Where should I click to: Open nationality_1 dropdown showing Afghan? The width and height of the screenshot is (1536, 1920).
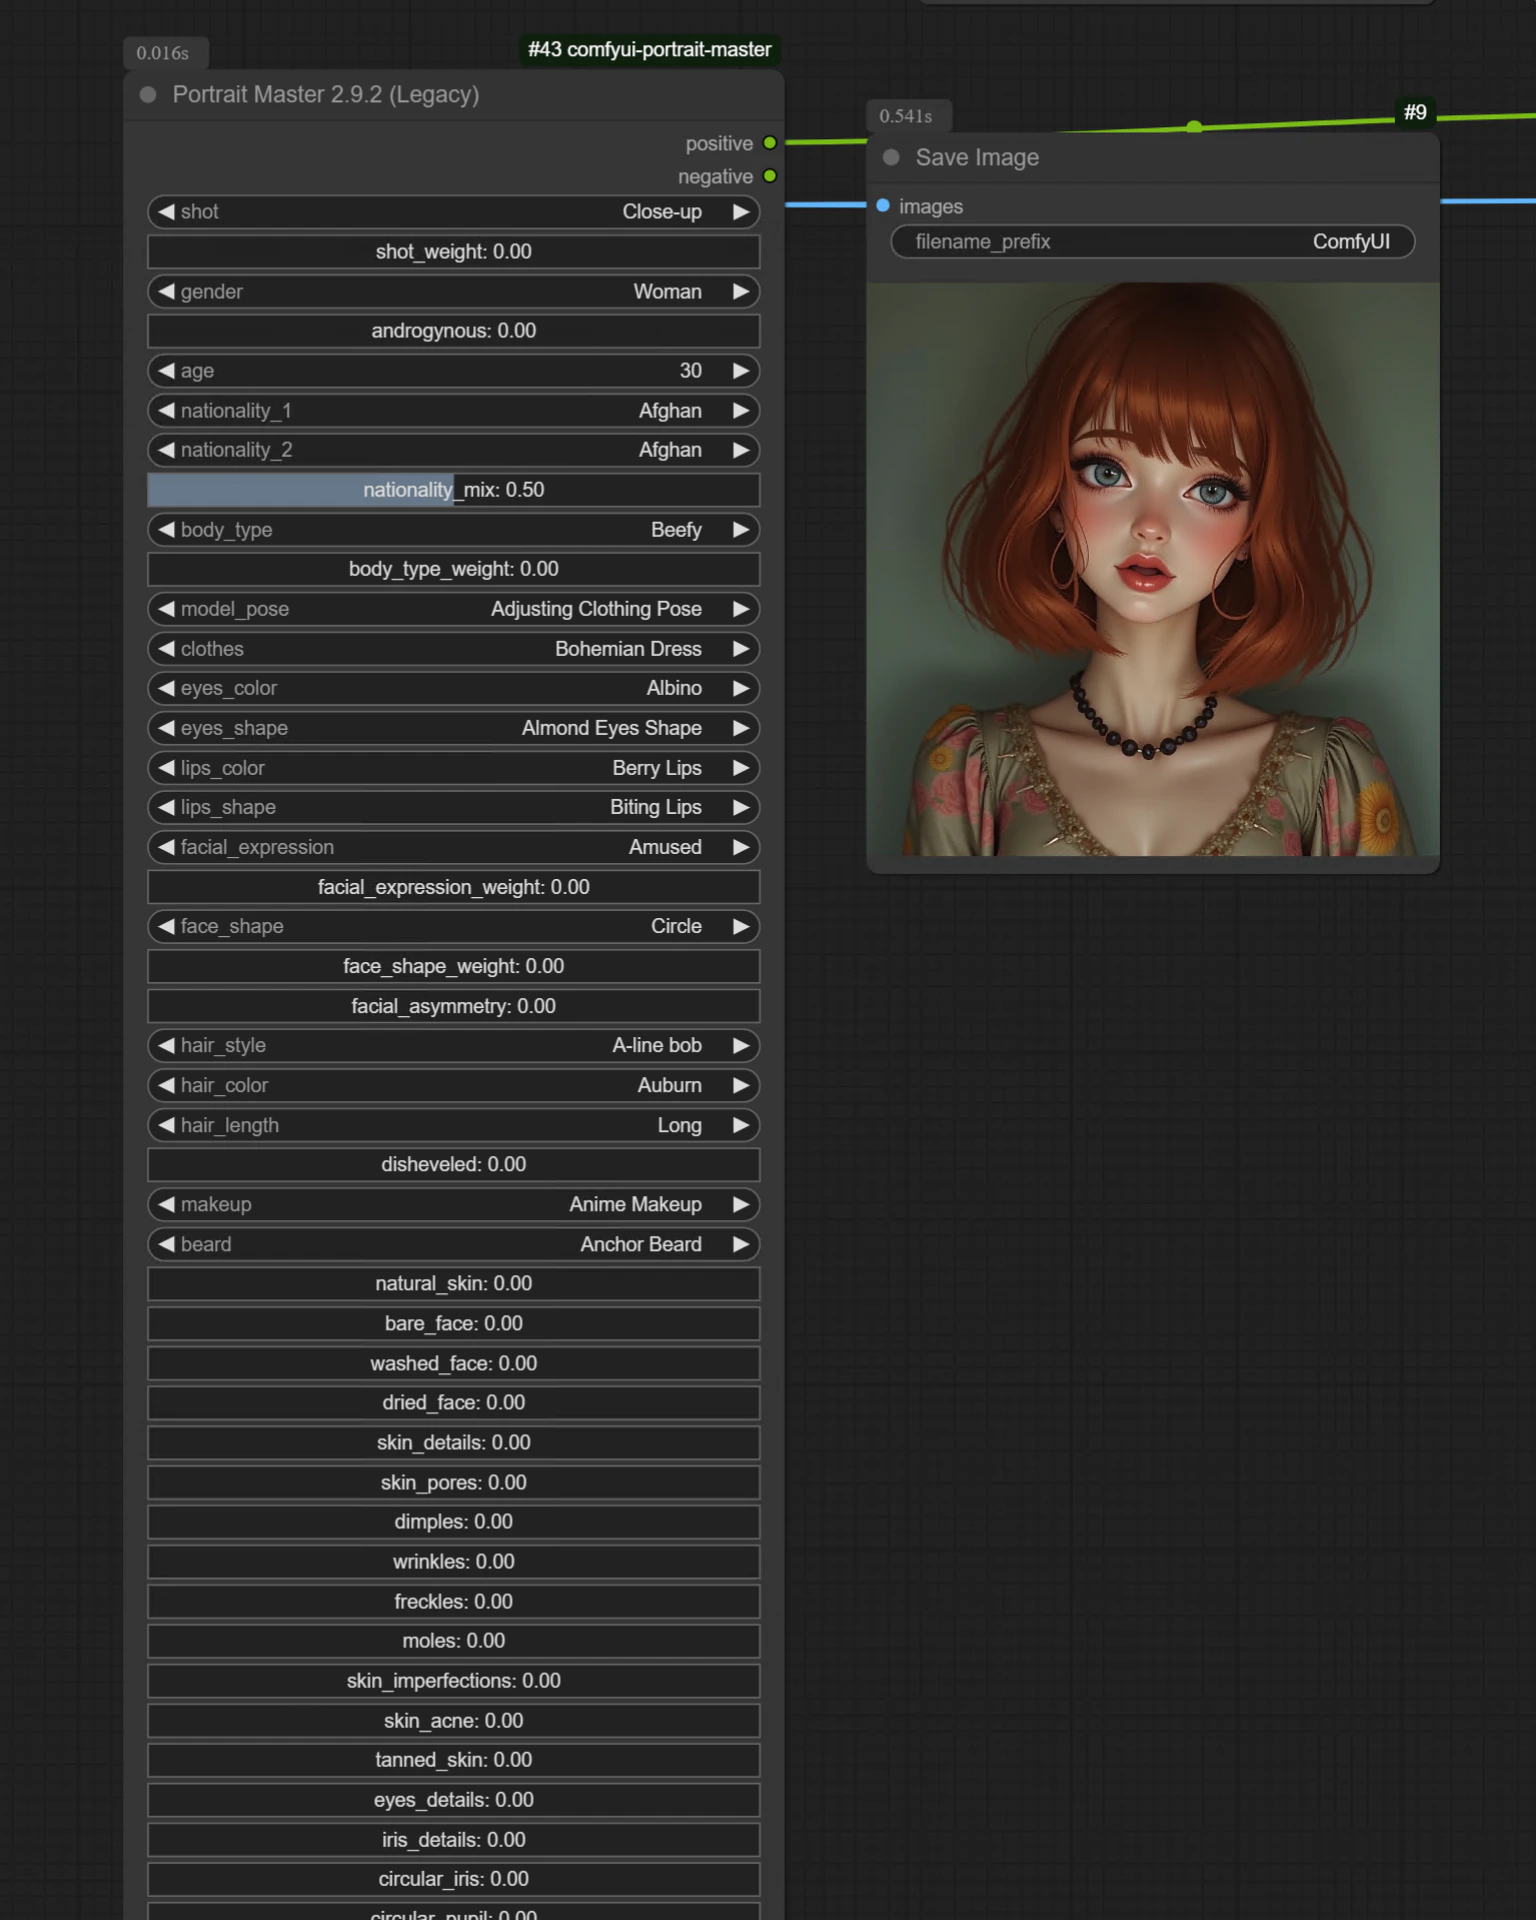click(453, 411)
